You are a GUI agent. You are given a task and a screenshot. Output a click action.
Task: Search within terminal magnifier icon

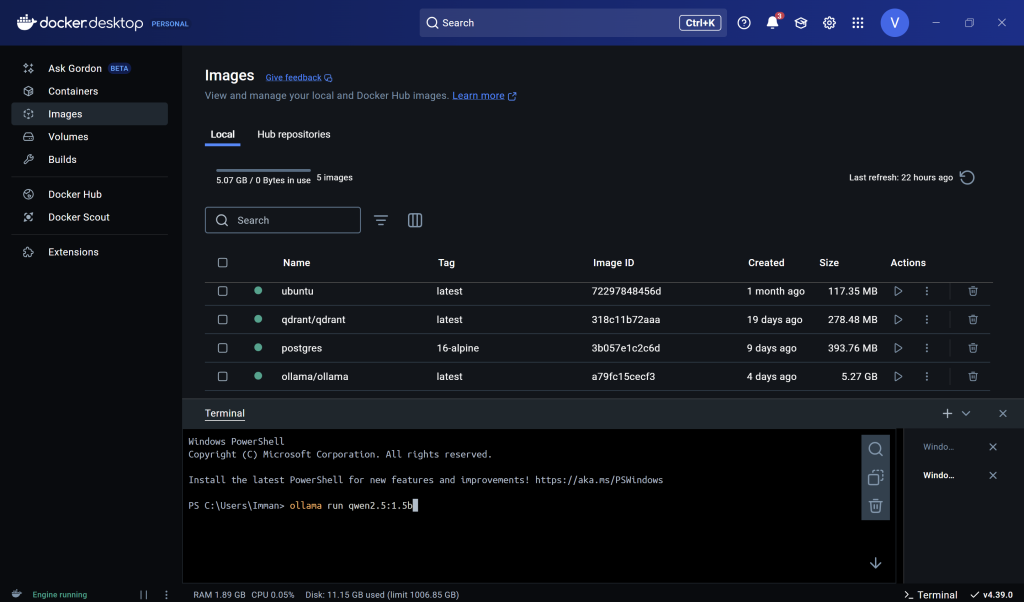point(876,449)
